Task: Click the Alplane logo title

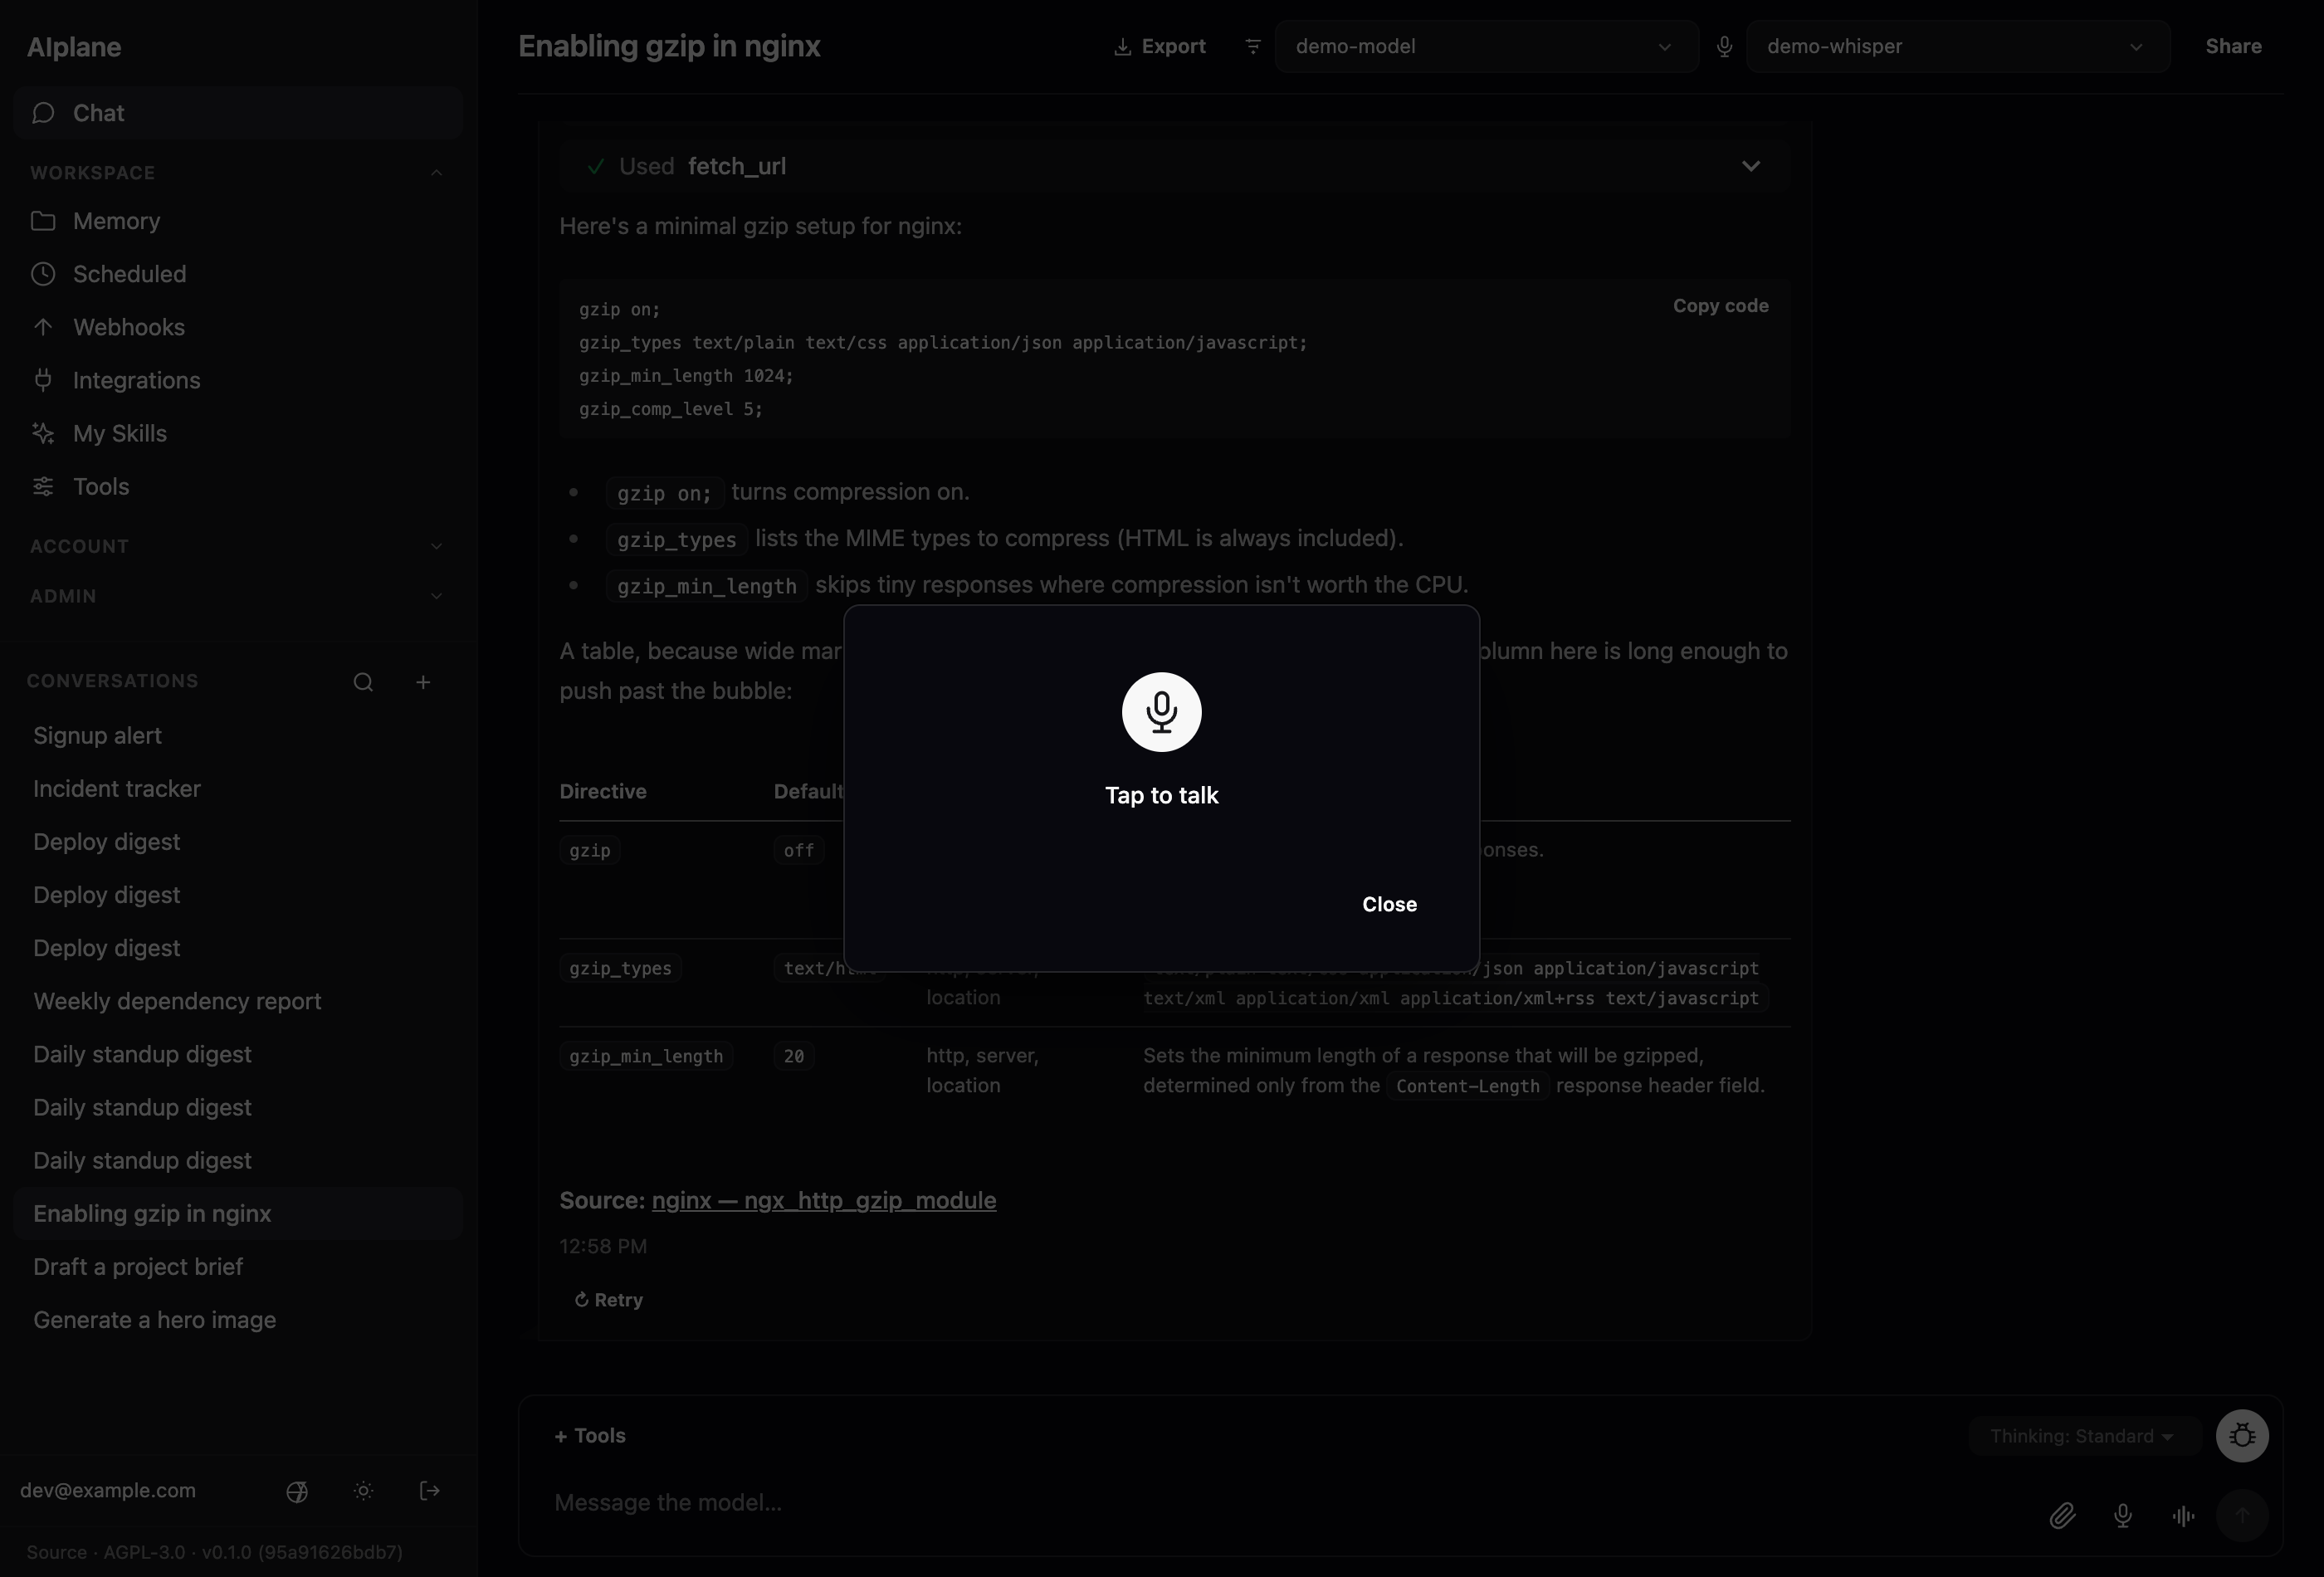Action: point(74,47)
